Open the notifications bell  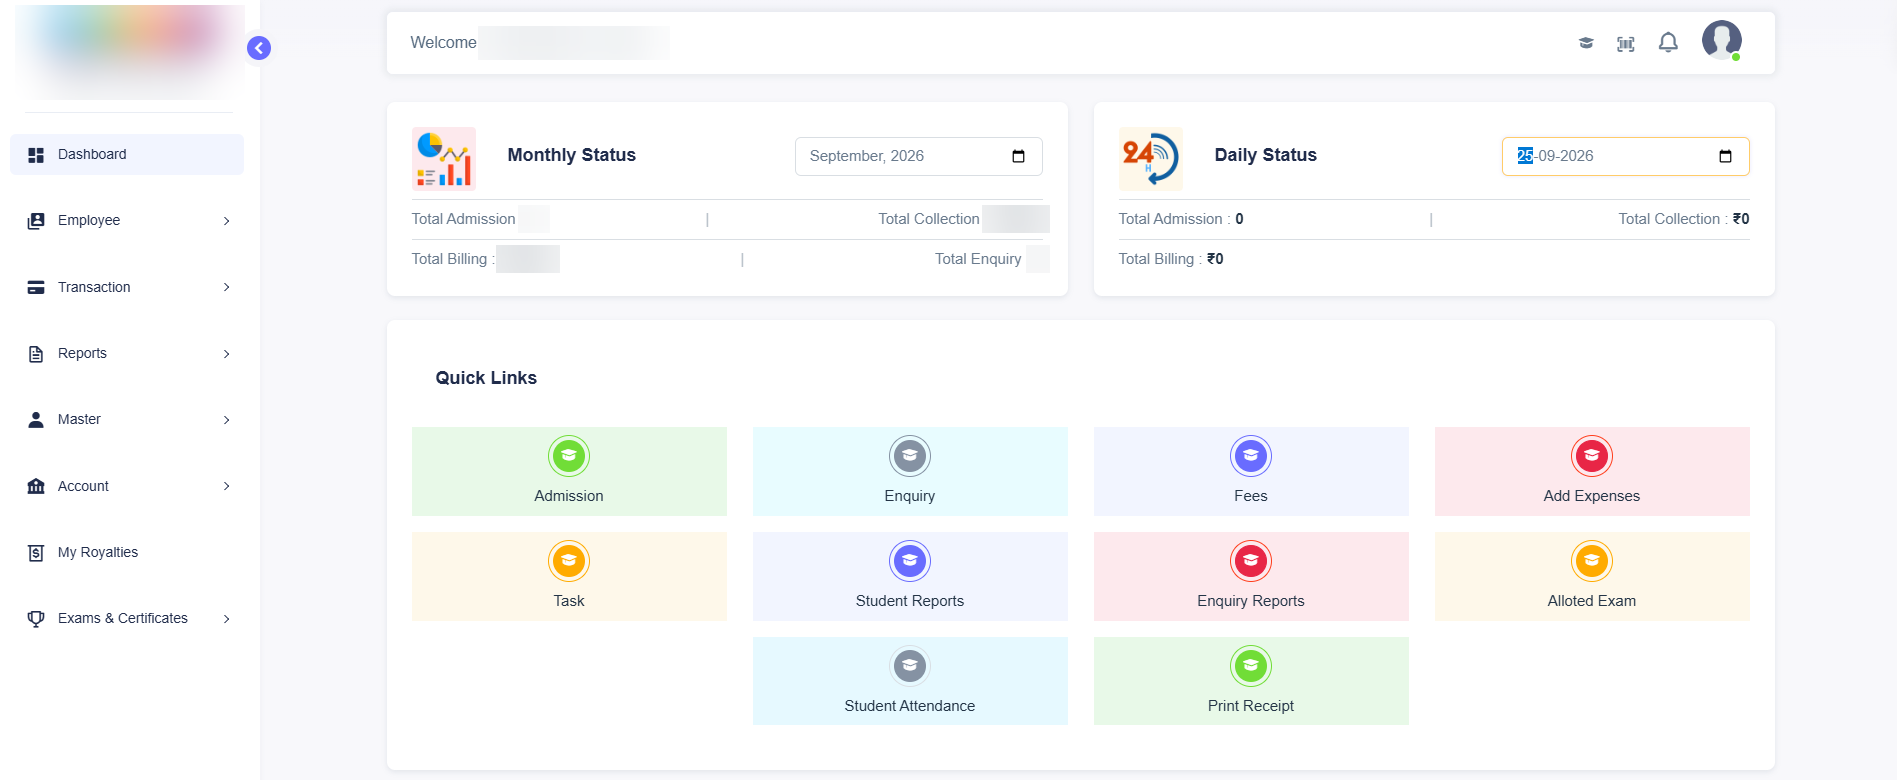pos(1668,42)
